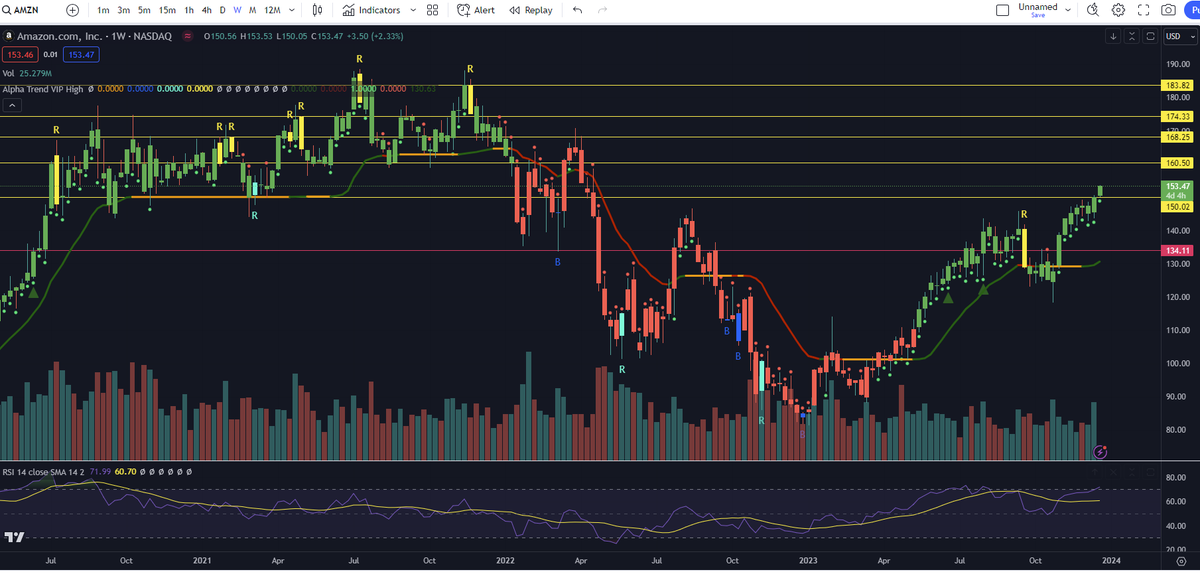
Task: Click the 153.46 sell price button
Action: pyautogui.click(x=20, y=55)
